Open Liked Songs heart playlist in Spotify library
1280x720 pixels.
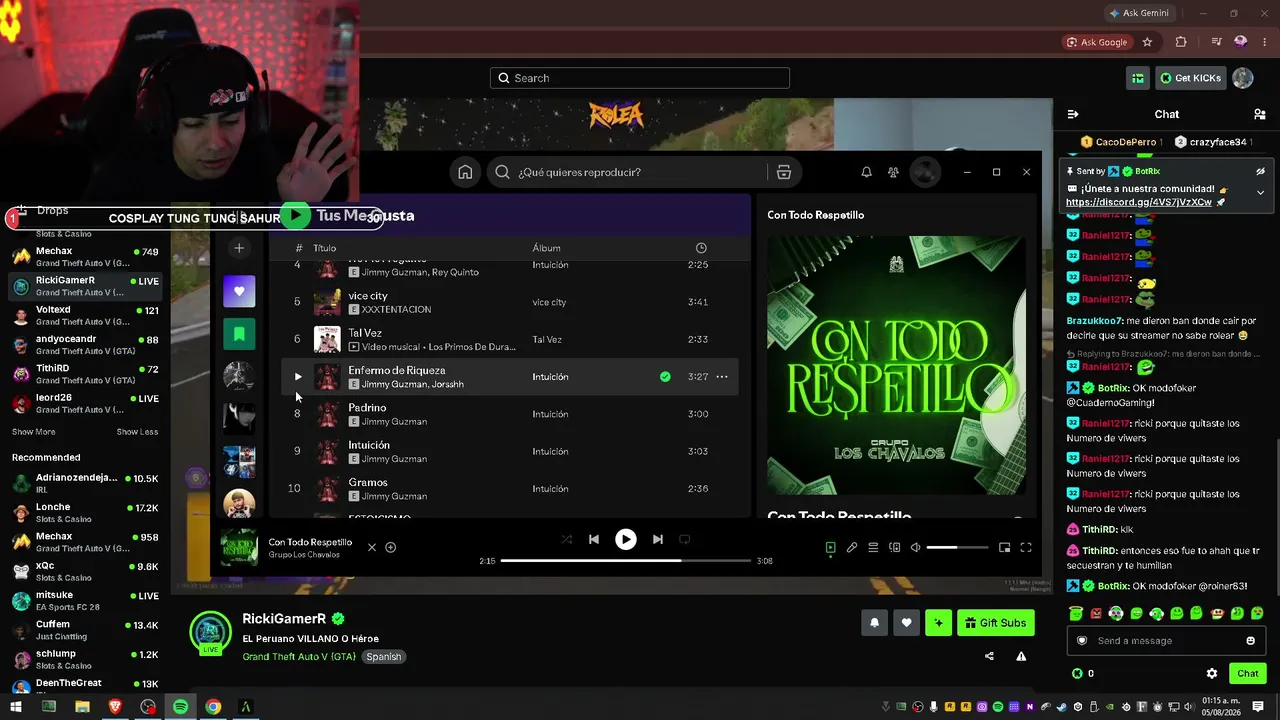(x=239, y=291)
